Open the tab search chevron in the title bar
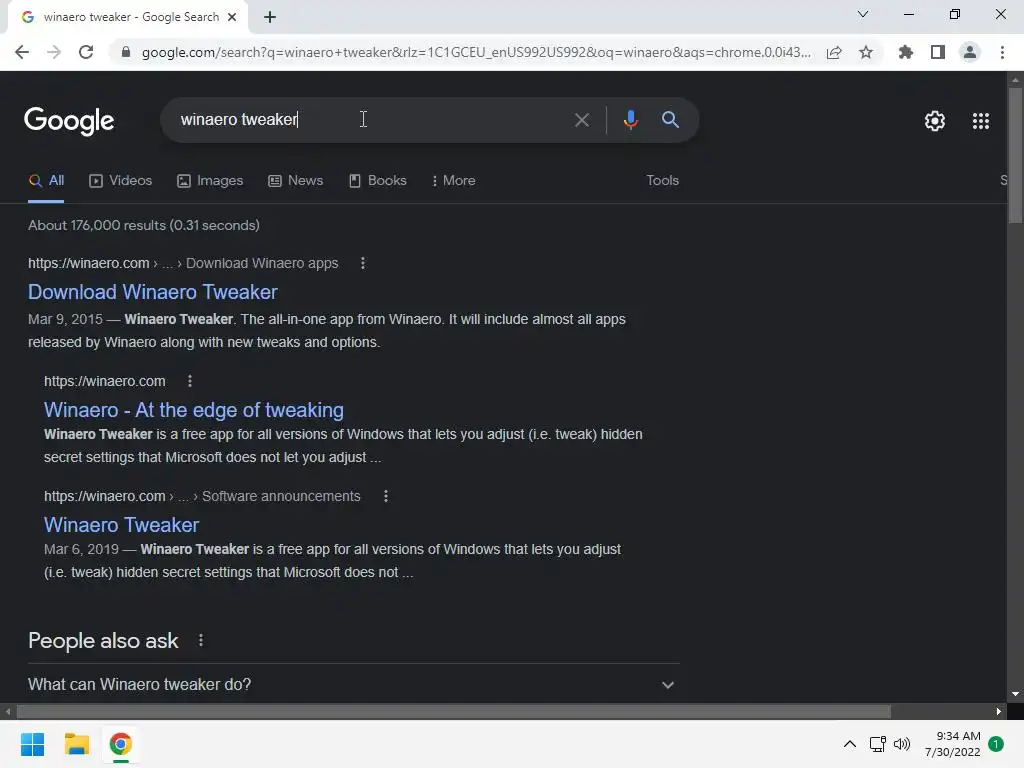The image size is (1024, 768). click(863, 14)
